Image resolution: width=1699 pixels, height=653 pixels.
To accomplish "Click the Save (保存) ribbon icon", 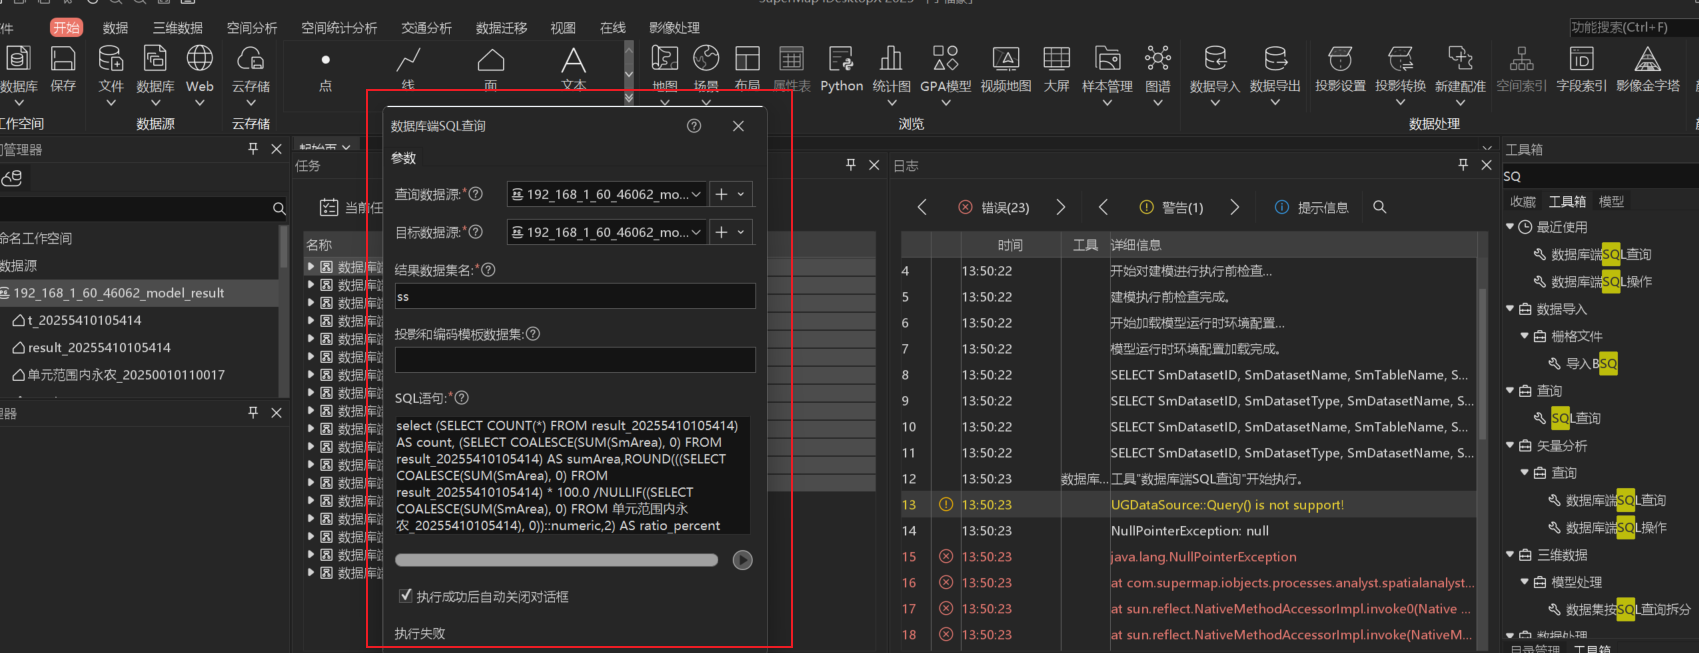I will (x=63, y=59).
